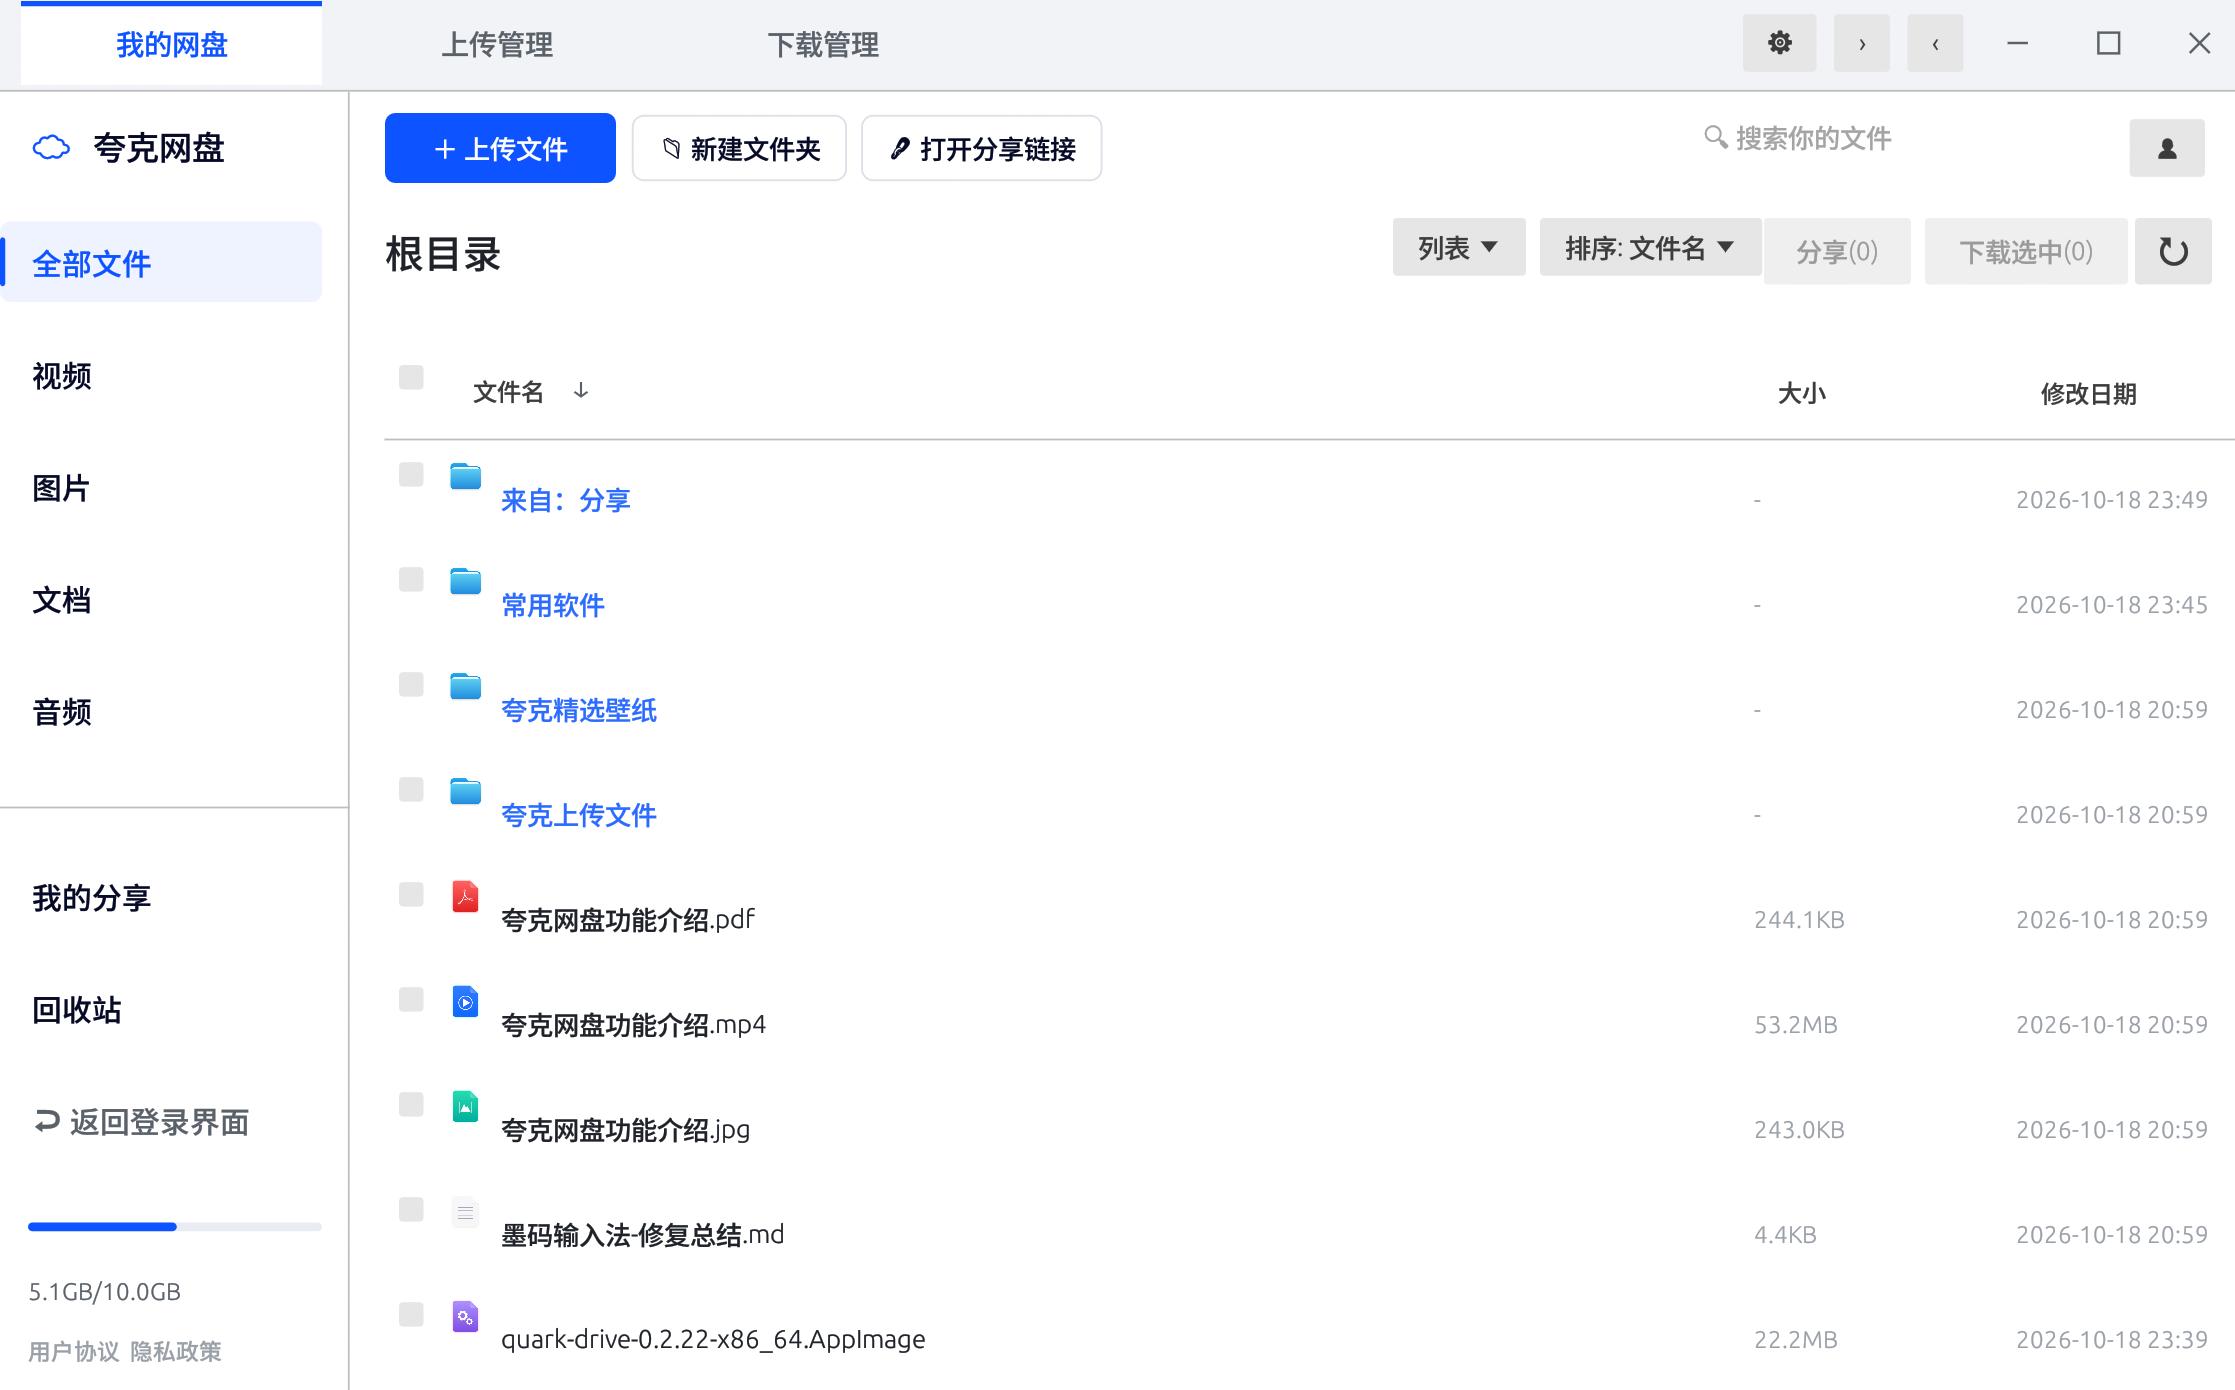Open 隐私政策 link
This screenshot has height=1390, width=2235.
point(176,1351)
